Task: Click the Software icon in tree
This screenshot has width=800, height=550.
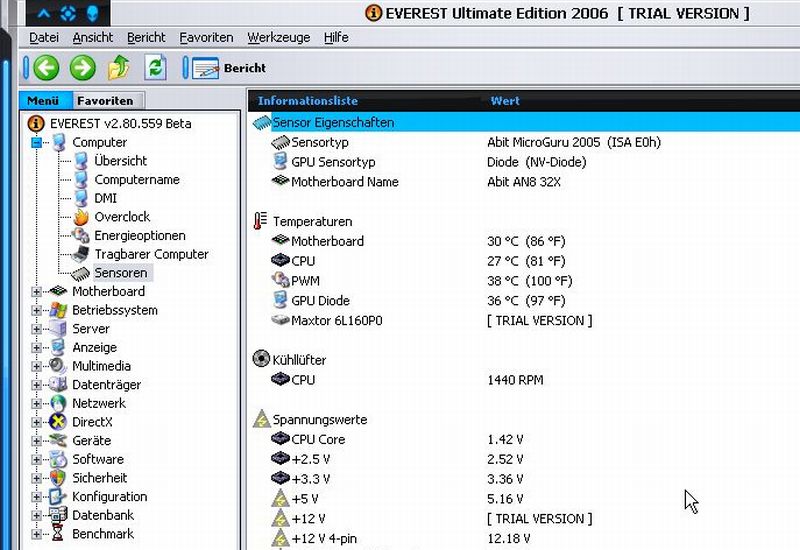Action: coord(58,459)
